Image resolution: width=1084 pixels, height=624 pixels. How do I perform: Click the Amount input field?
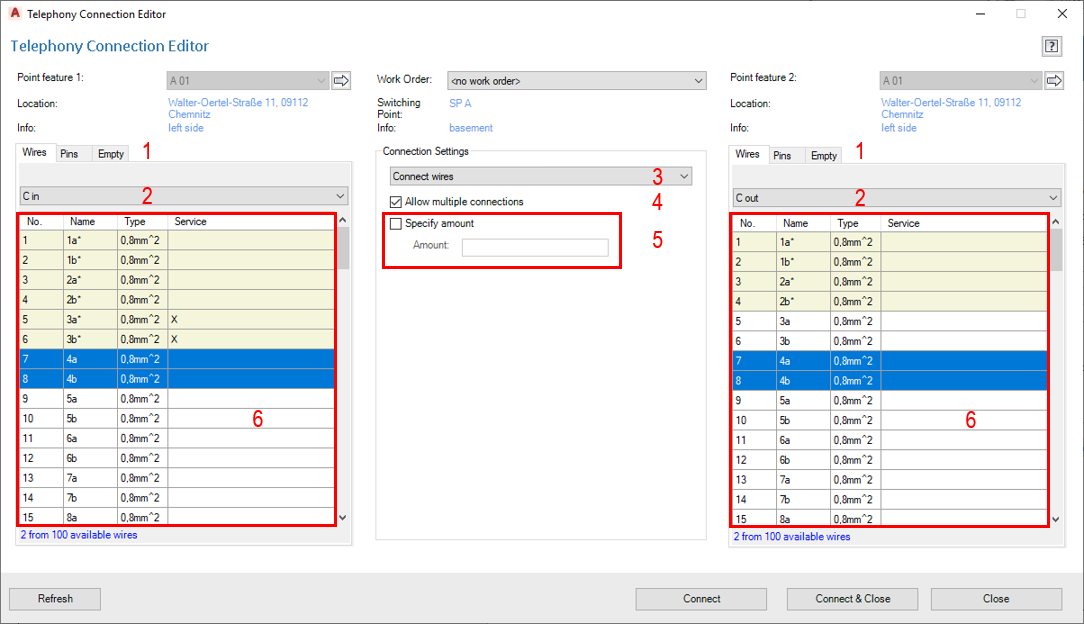point(535,247)
